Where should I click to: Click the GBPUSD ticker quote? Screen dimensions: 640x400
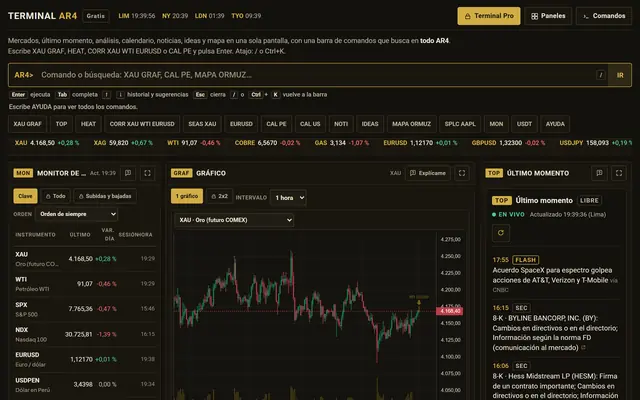(x=508, y=143)
